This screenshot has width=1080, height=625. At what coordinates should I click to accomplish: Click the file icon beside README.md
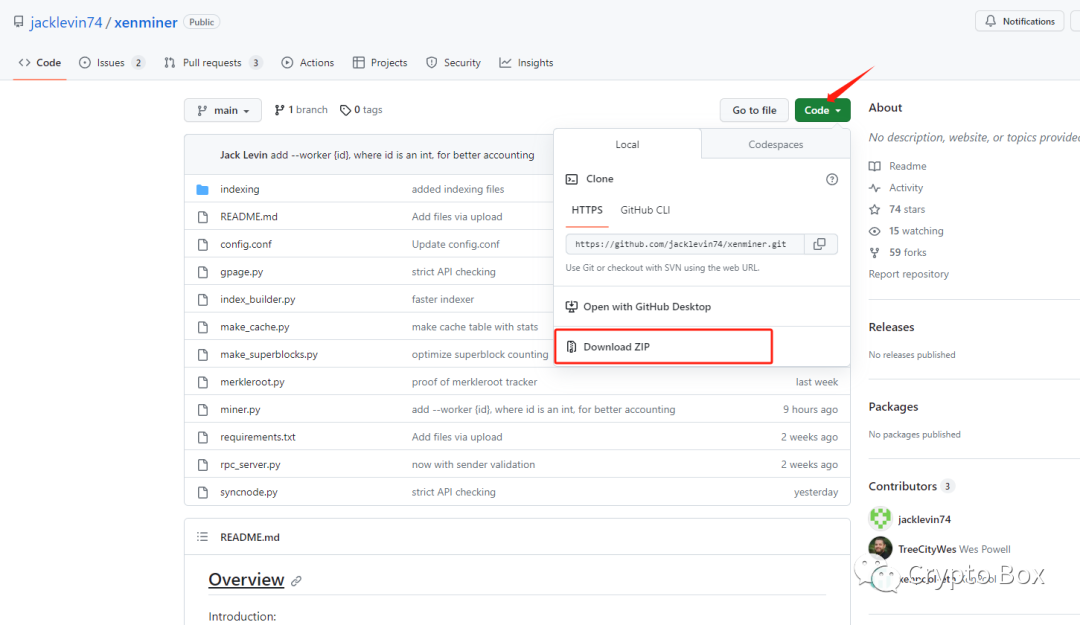click(x=202, y=217)
